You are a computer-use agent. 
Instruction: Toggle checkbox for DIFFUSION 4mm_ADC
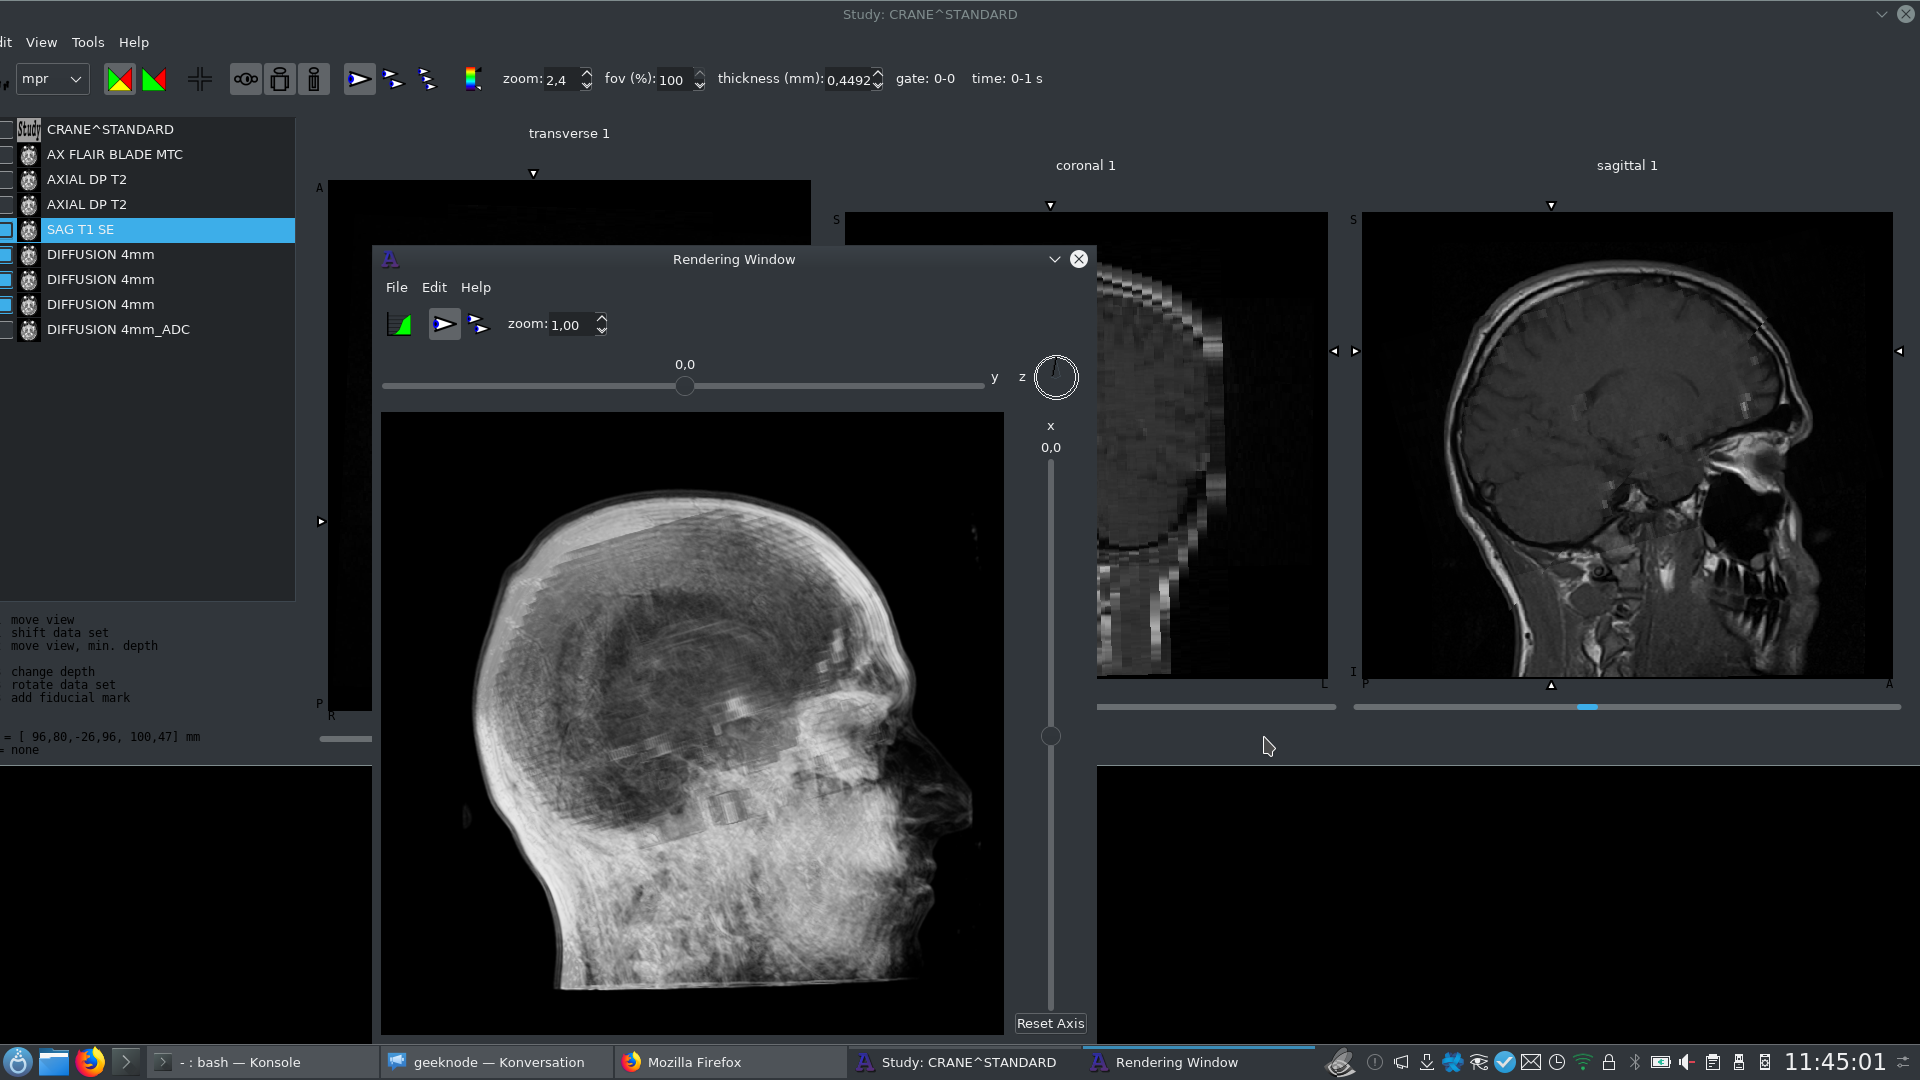tap(6, 330)
